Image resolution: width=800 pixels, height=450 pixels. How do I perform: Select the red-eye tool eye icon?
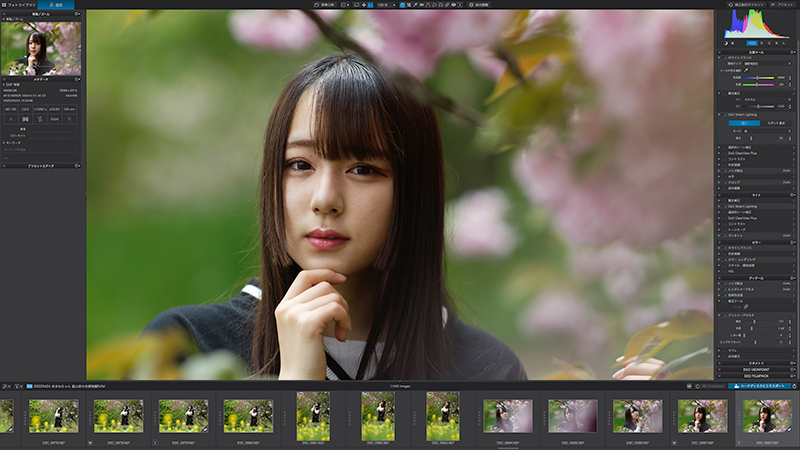(x=453, y=5)
